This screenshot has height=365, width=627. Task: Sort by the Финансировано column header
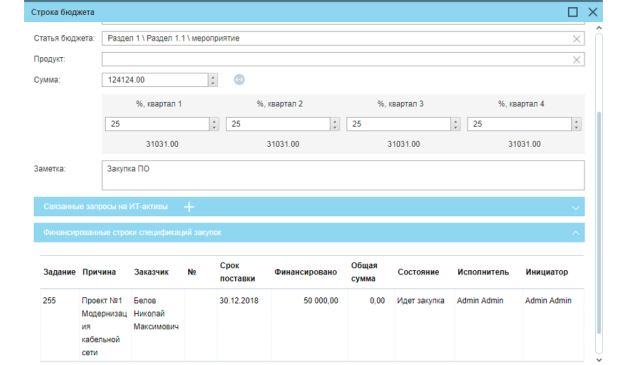pyautogui.click(x=306, y=272)
